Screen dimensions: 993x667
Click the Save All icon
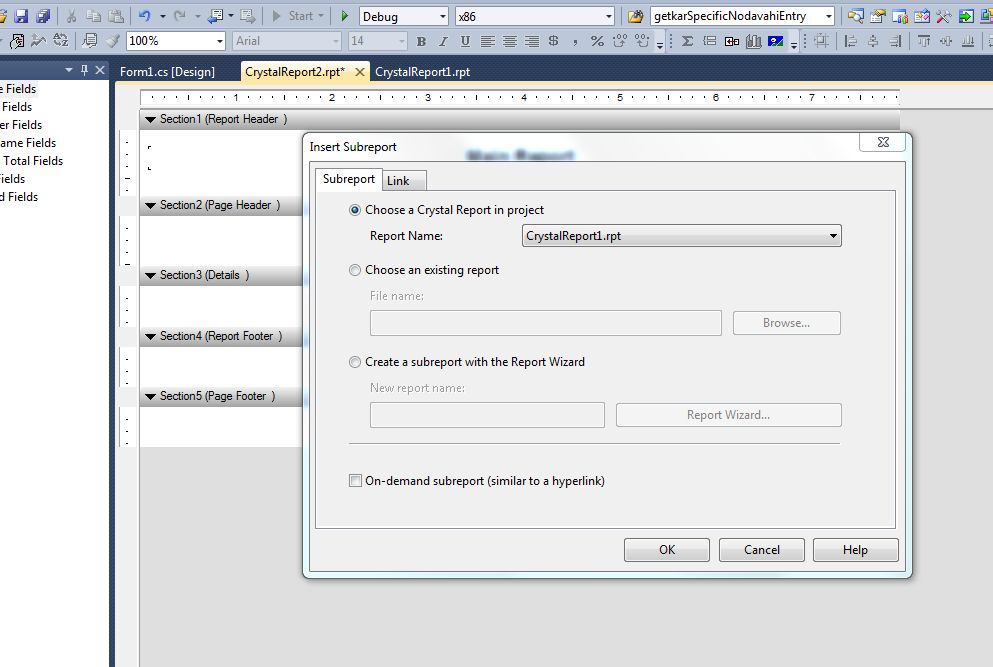43,16
